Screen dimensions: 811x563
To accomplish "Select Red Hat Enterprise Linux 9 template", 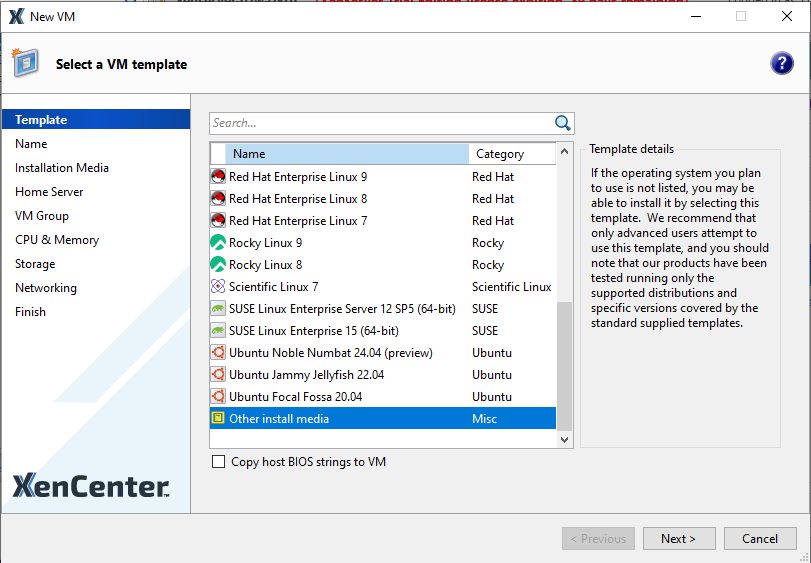I will coord(383,177).
